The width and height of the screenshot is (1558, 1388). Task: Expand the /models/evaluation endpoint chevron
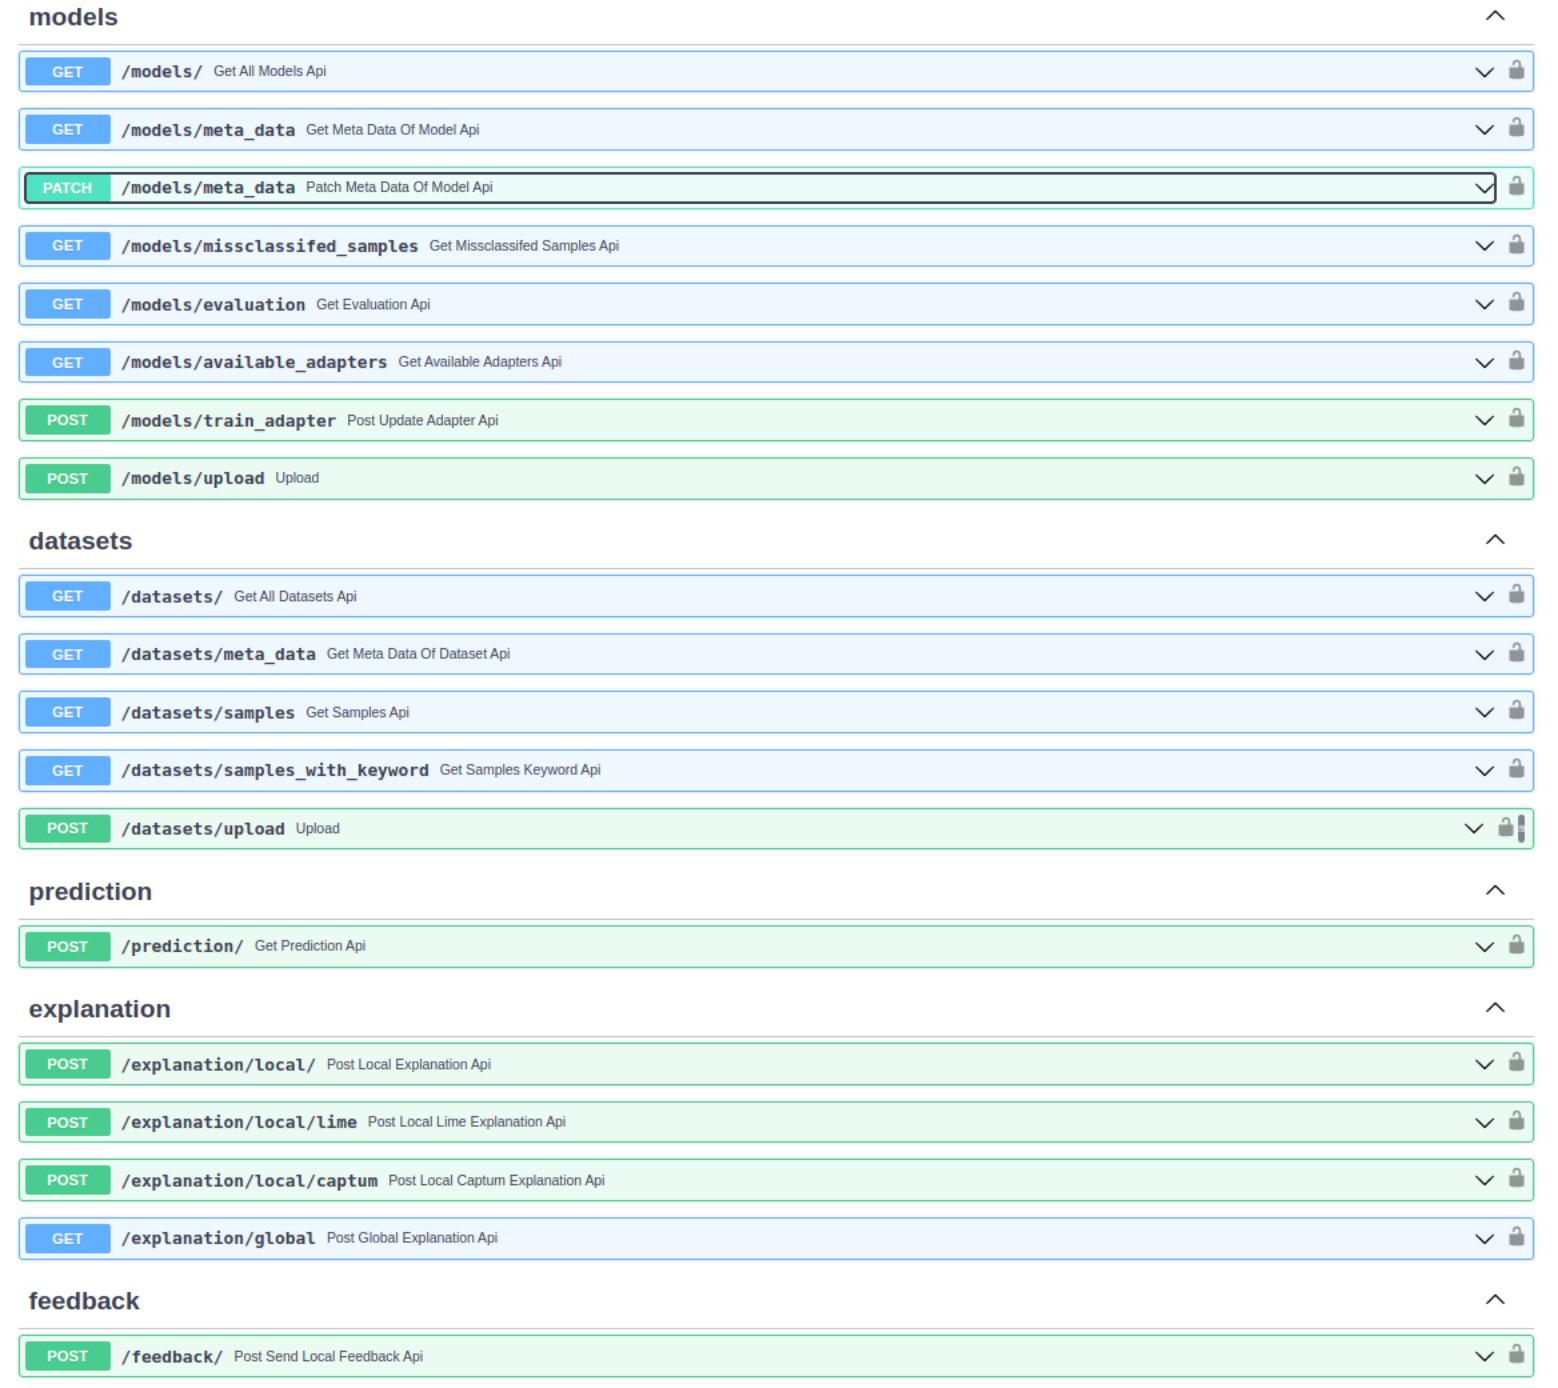pyautogui.click(x=1484, y=304)
